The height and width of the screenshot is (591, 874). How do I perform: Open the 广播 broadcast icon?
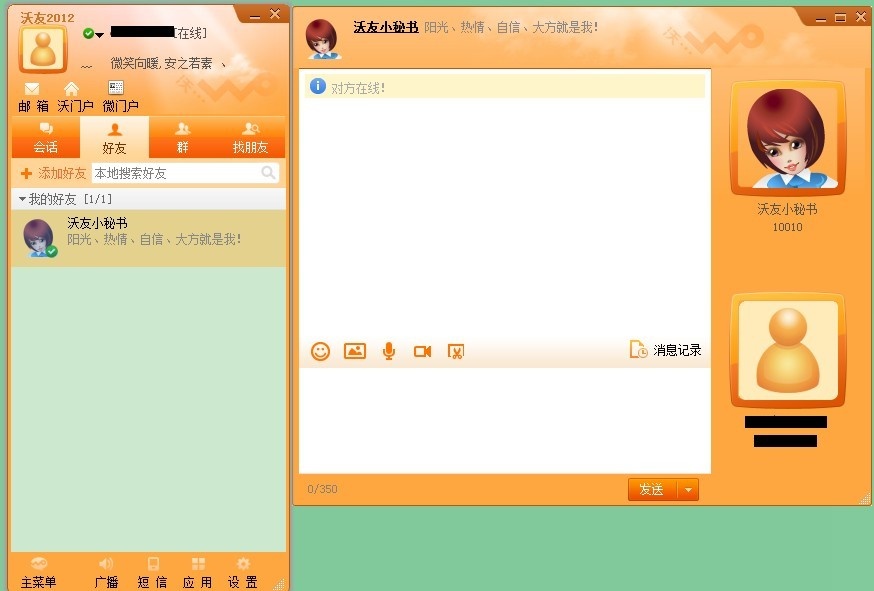coord(106,573)
